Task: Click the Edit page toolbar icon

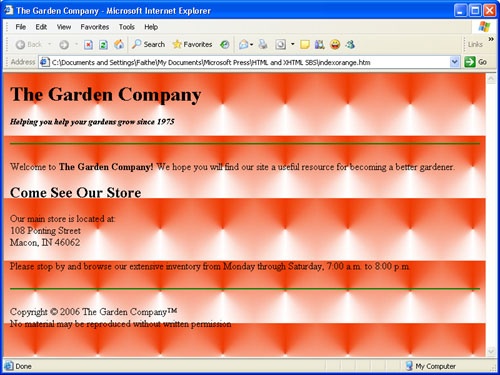Action: click(280, 44)
